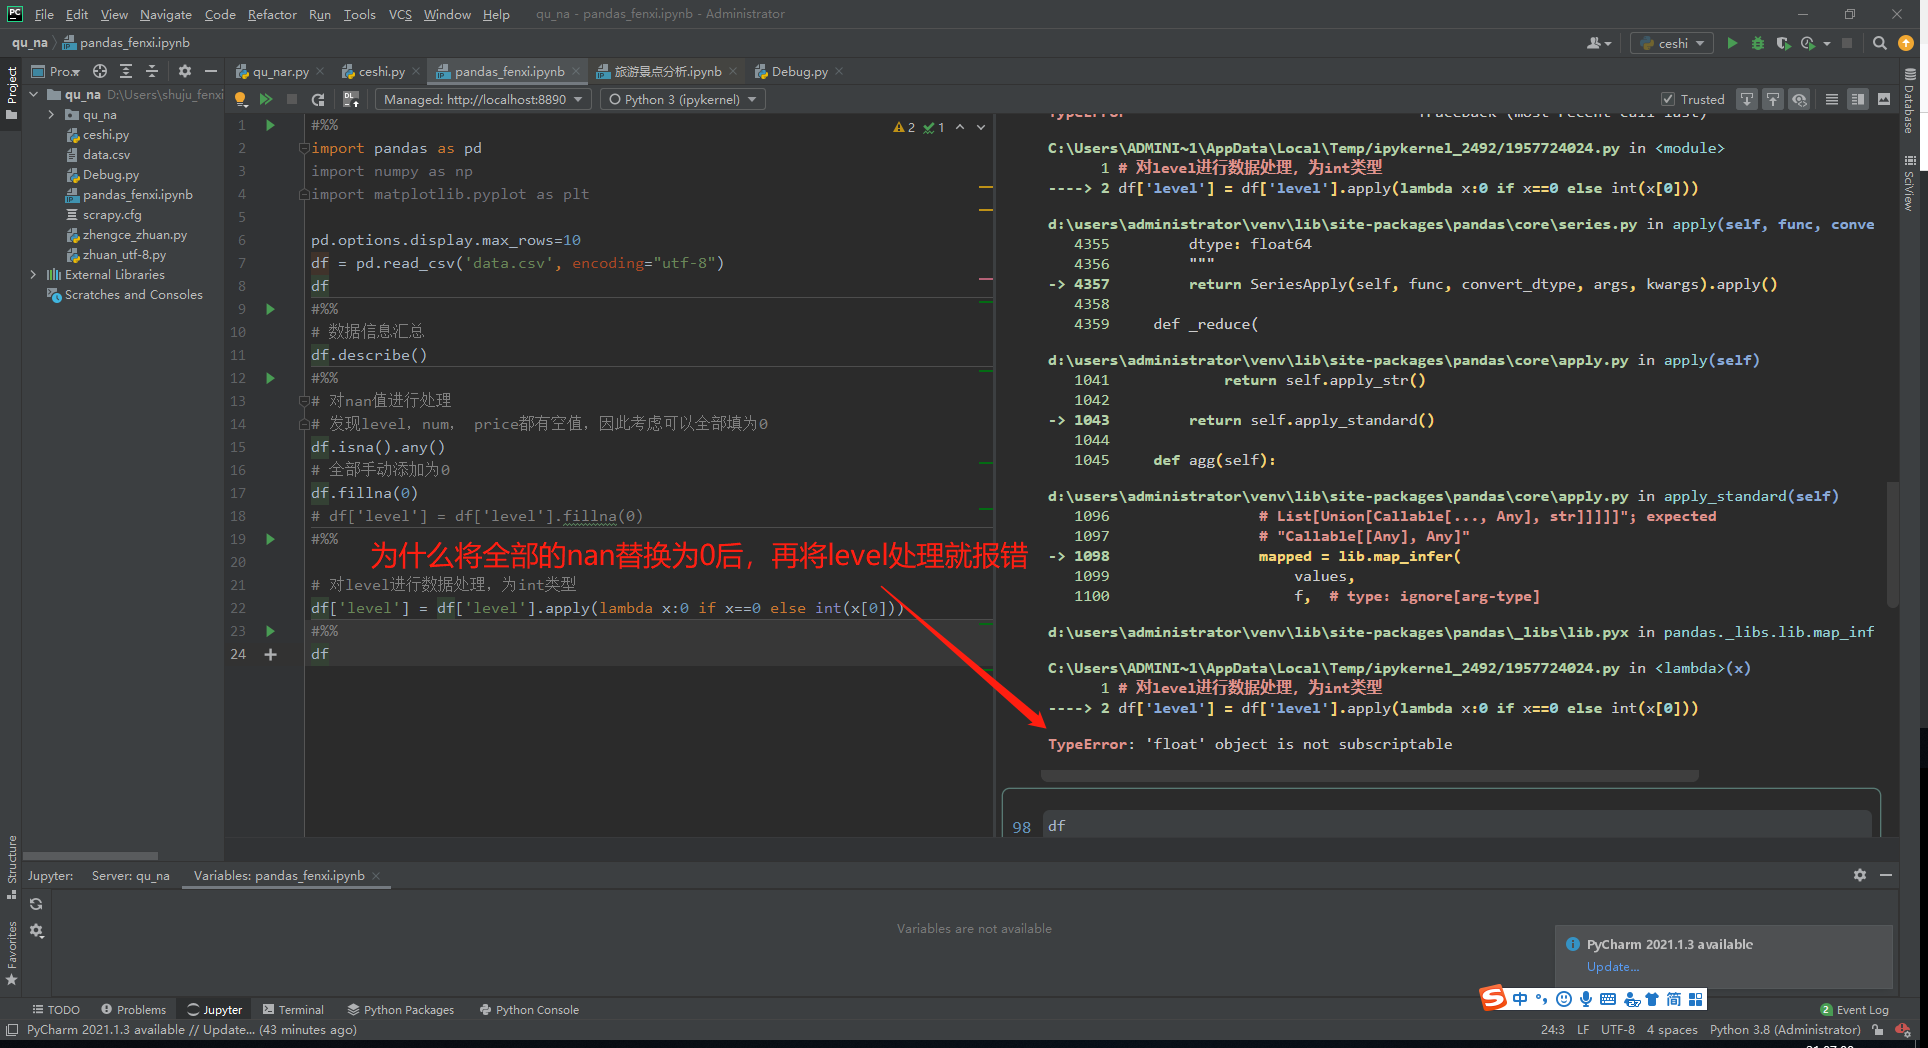The image size is (1928, 1048).
Task: Click the Search Everywhere magnifier
Action: pyautogui.click(x=1880, y=43)
